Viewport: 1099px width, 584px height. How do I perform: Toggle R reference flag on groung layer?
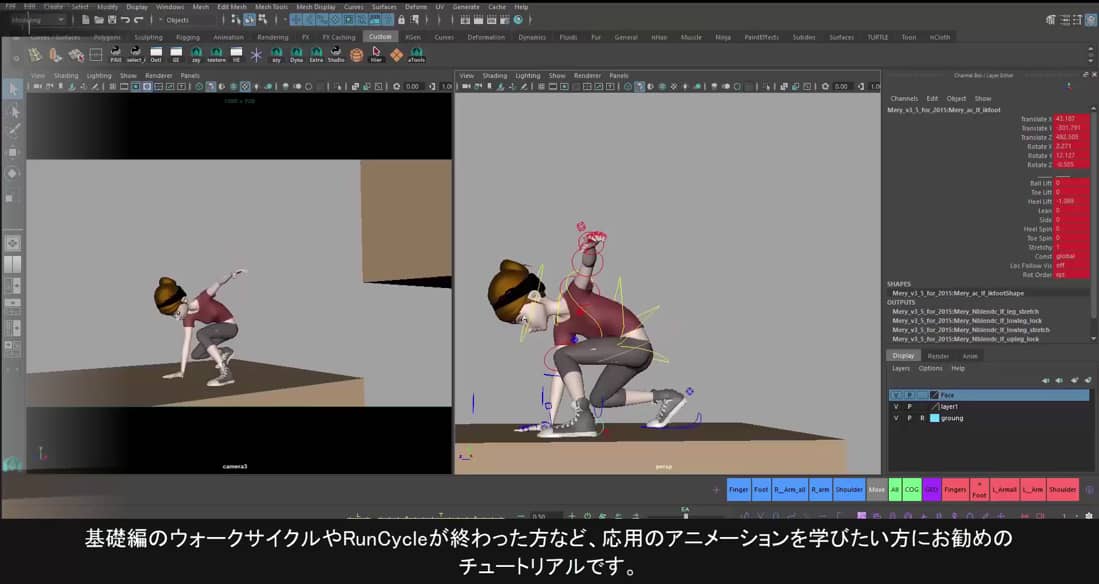tap(922, 418)
